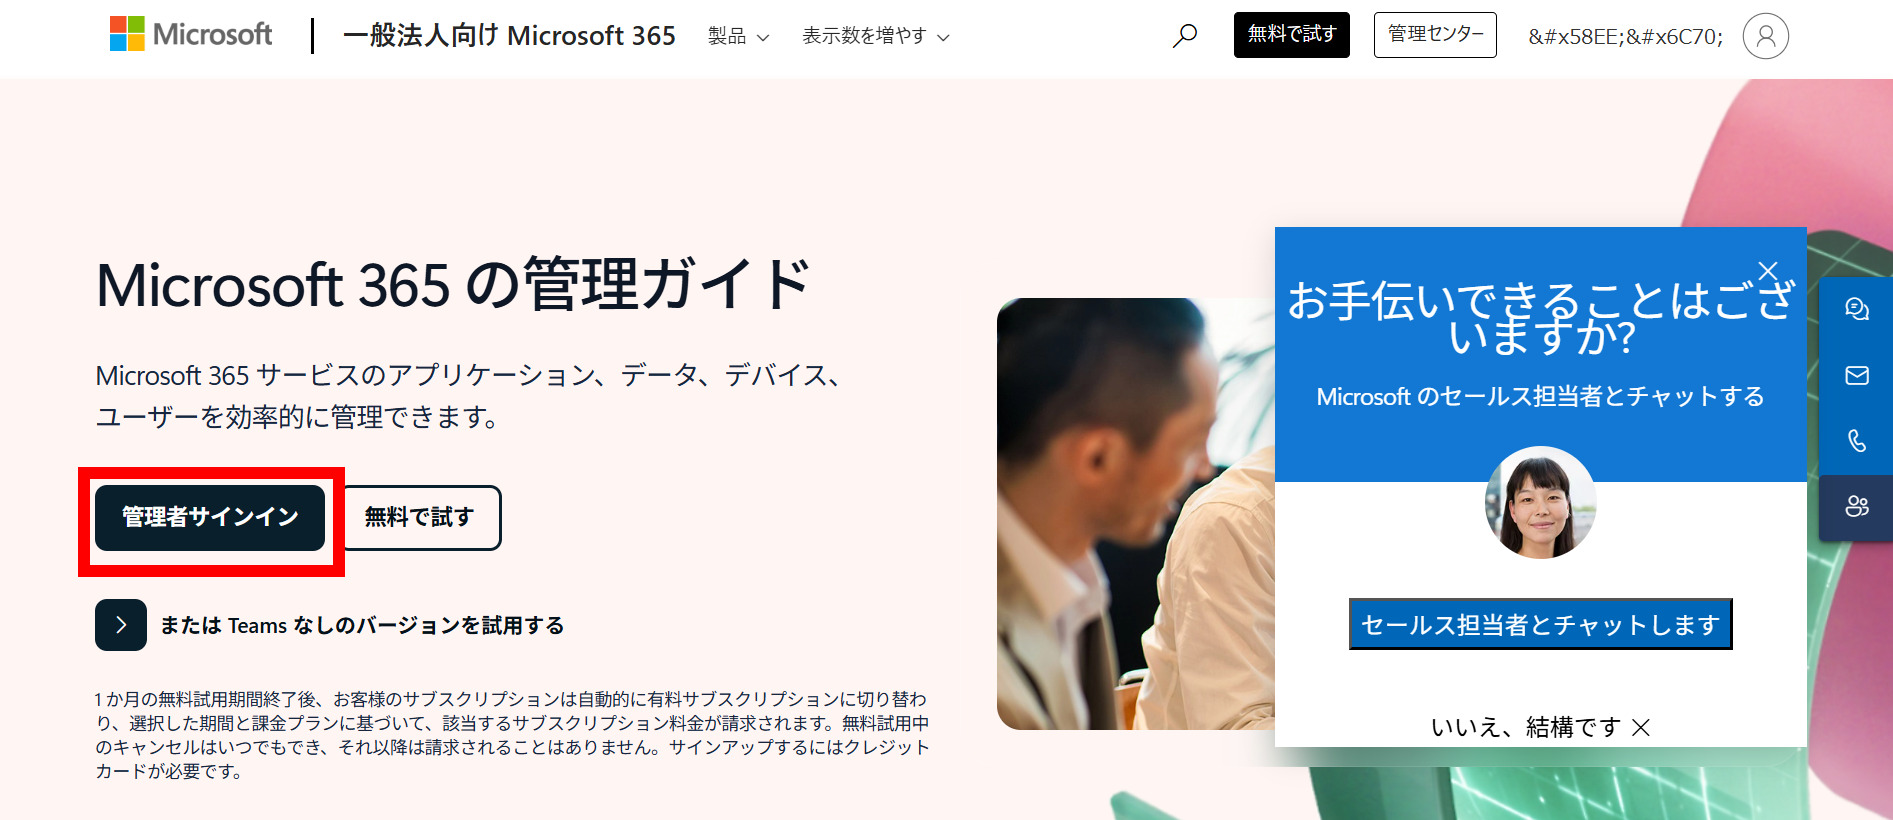Click the user account avatar icon

point(1765,36)
